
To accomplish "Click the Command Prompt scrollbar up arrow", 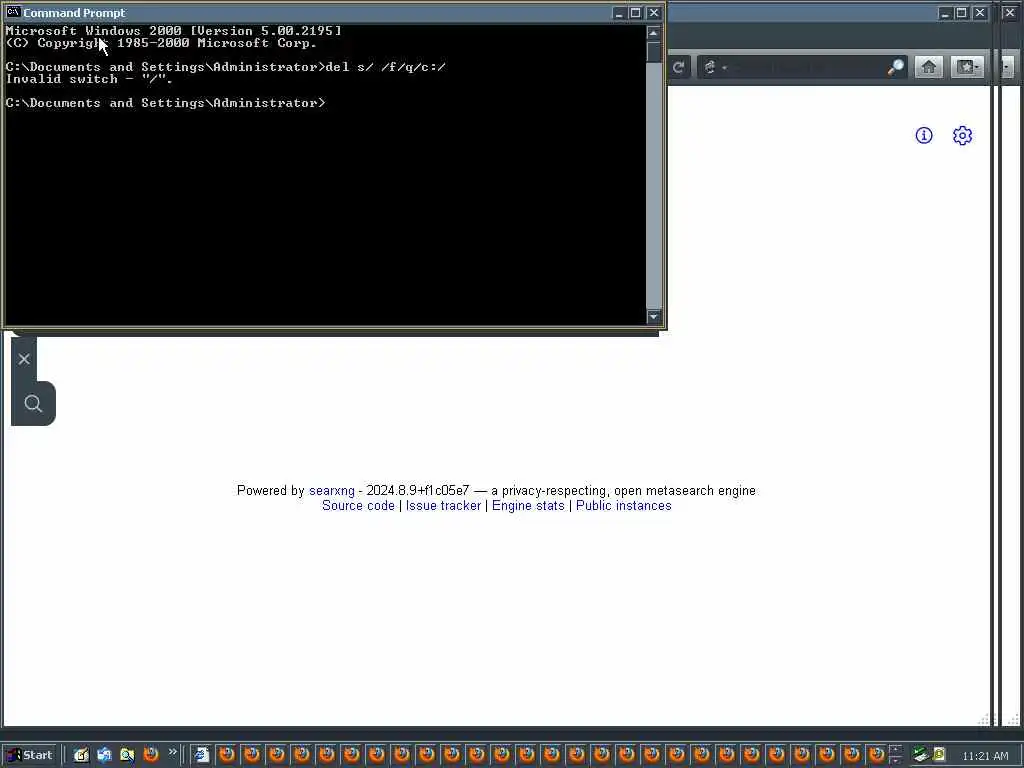I will 653,33.
